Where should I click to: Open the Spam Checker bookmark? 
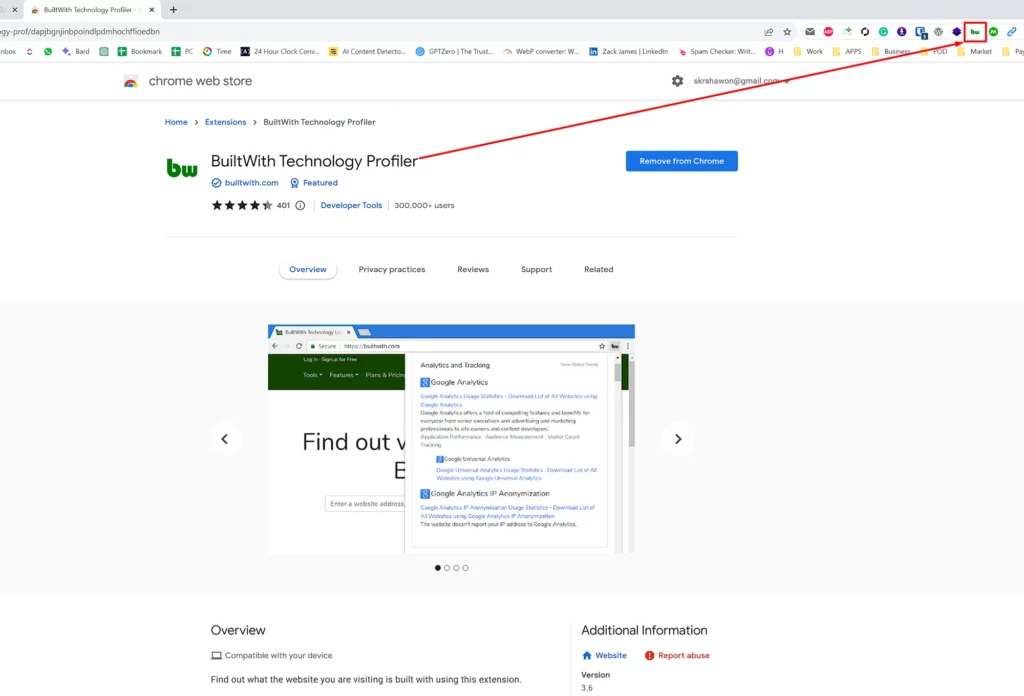[x=716, y=51]
